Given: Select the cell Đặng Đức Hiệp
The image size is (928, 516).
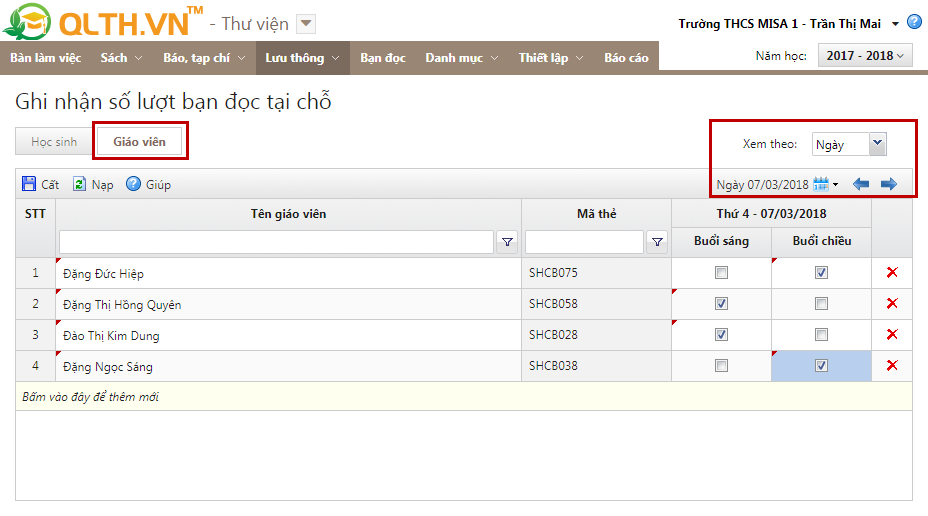Looking at the screenshot, I should click(x=289, y=273).
